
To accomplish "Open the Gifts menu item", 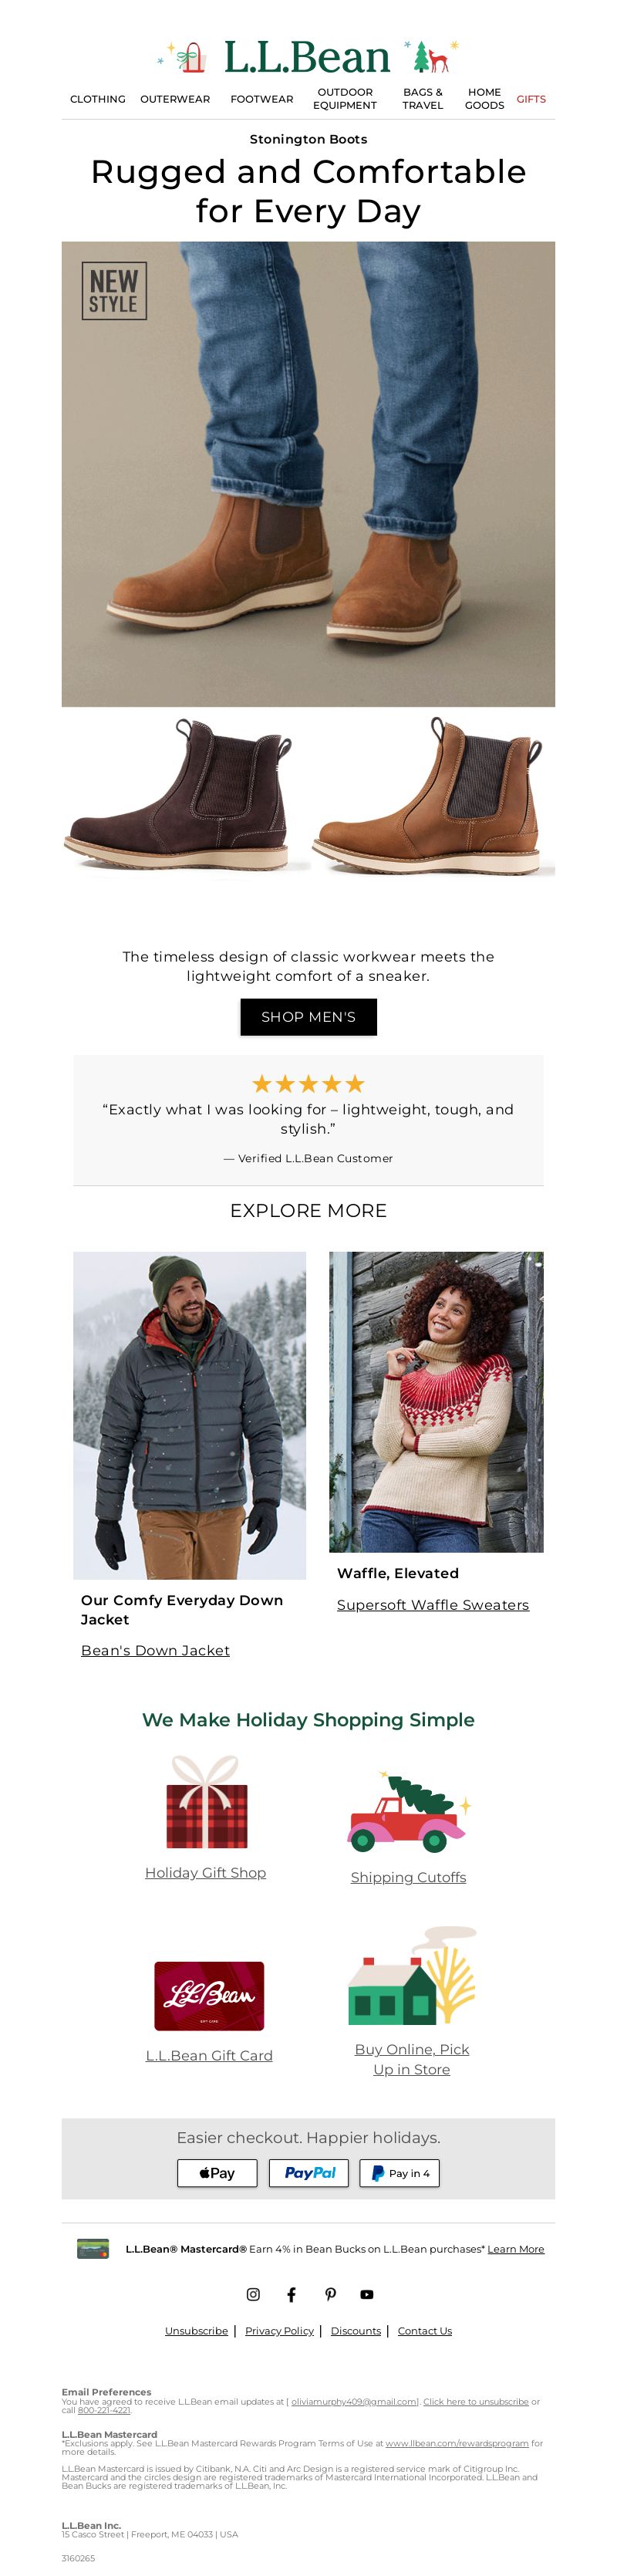I will (531, 99).
